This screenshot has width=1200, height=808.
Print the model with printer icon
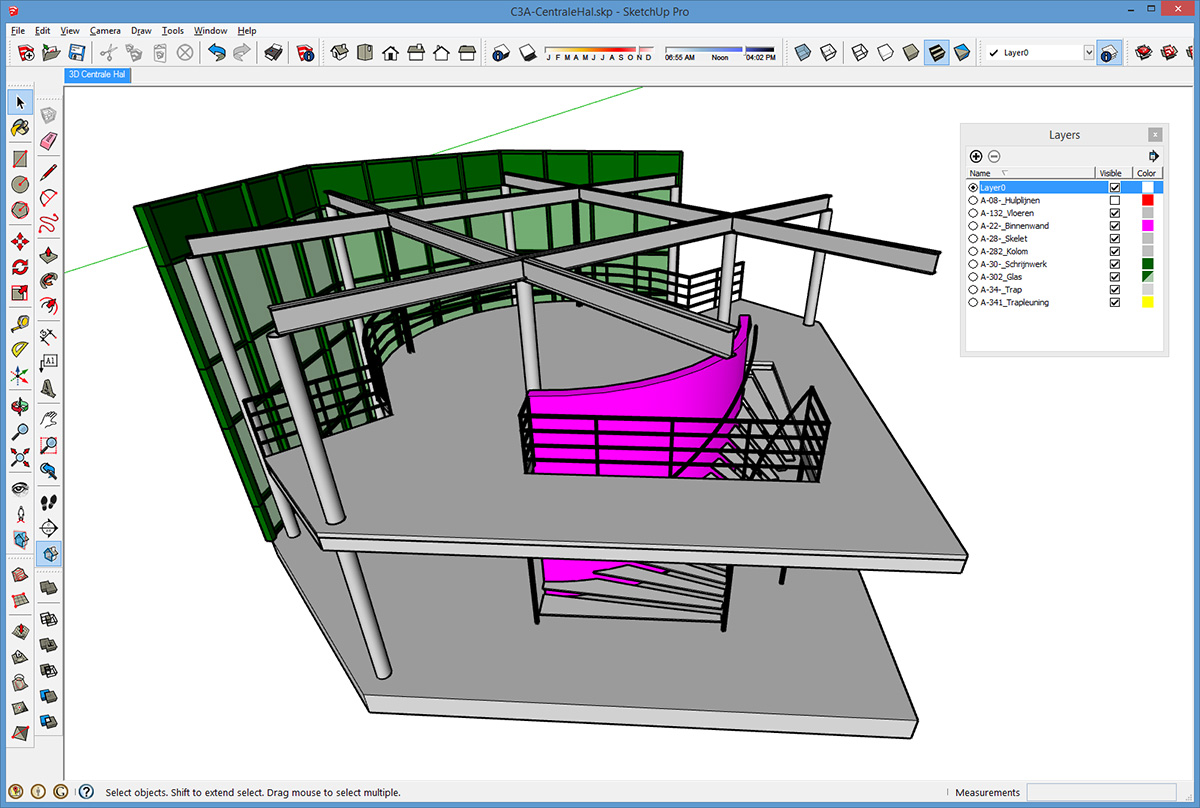tap(272, 52)
